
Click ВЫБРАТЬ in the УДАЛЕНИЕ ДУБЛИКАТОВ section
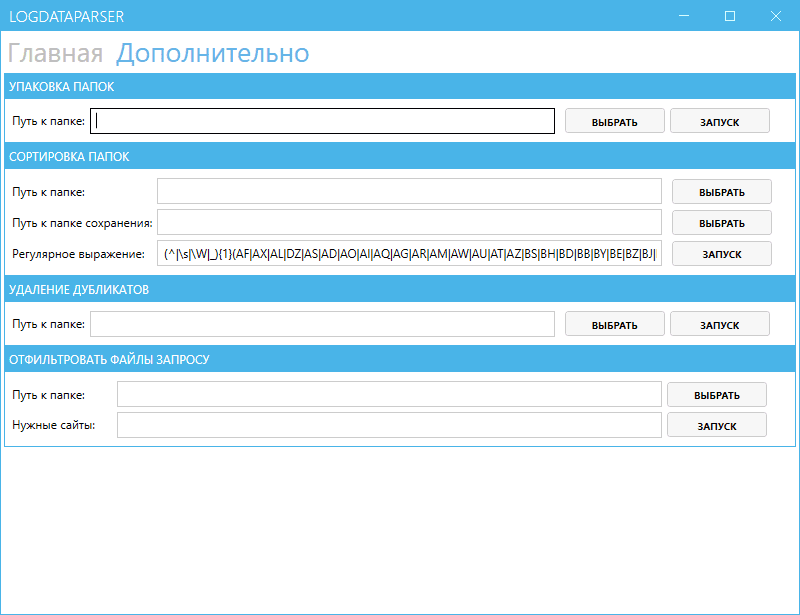coord(614,323)
